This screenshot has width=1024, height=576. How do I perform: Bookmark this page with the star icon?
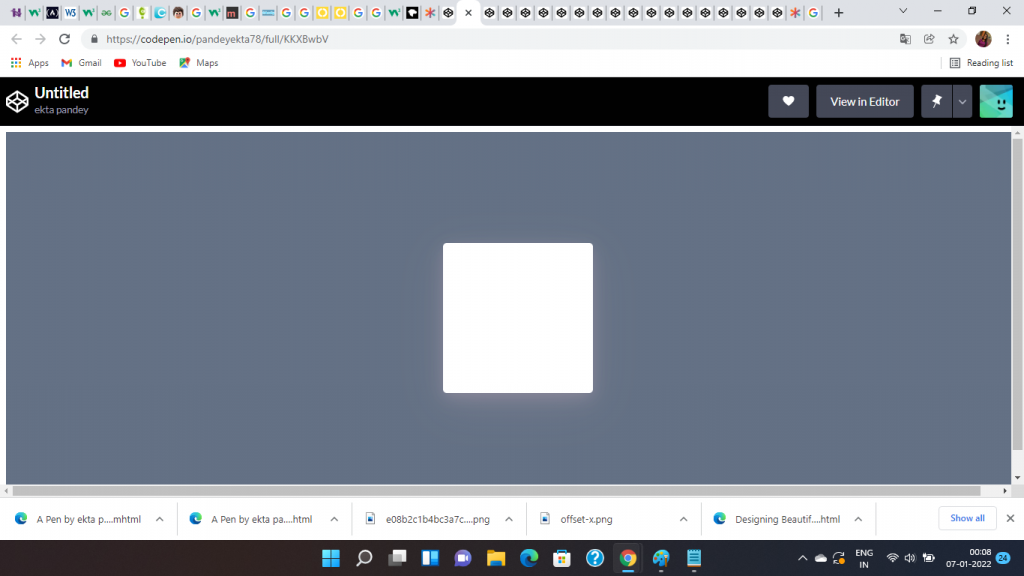[x=954, y=39]
